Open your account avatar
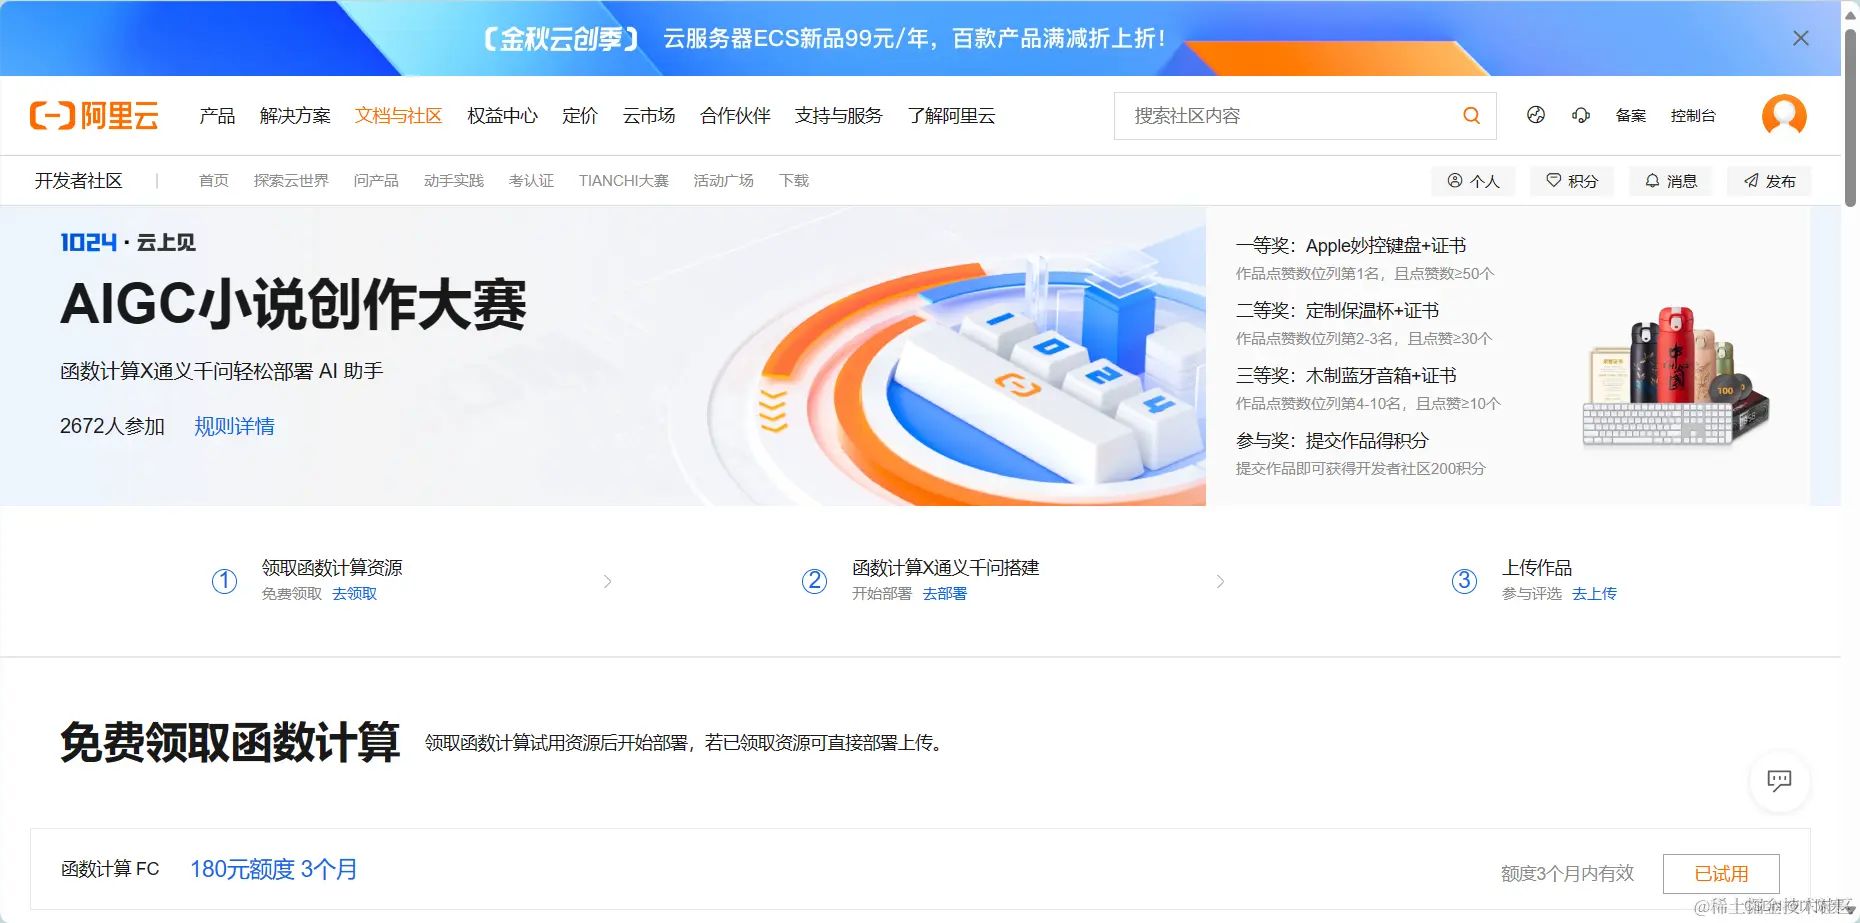 (1784, 115)
